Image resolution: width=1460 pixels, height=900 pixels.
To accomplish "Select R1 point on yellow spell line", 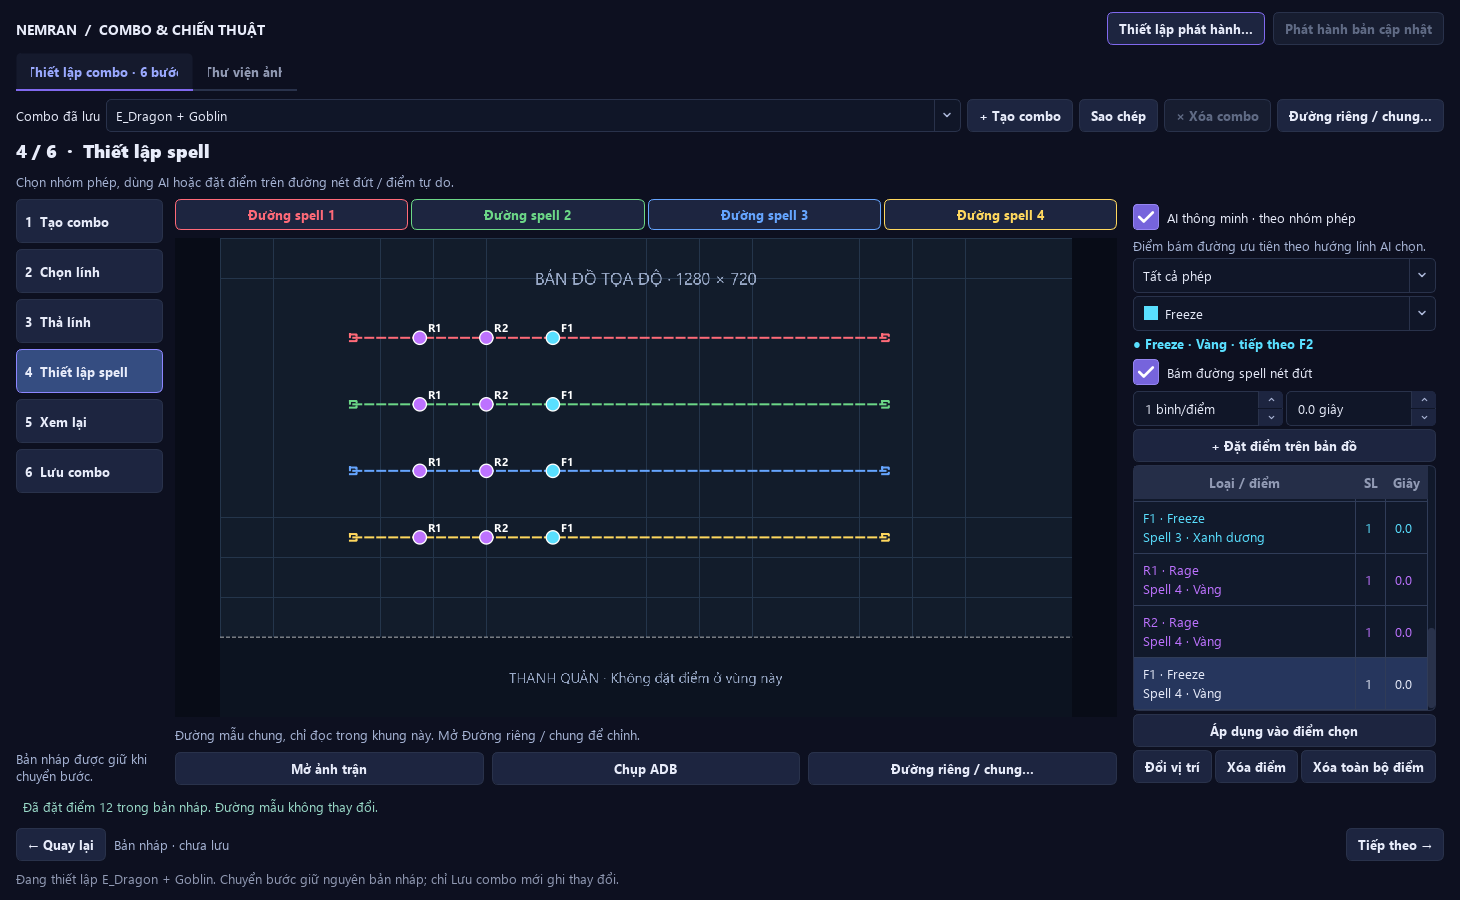I will pyautogui.click(x=420, y=537).
